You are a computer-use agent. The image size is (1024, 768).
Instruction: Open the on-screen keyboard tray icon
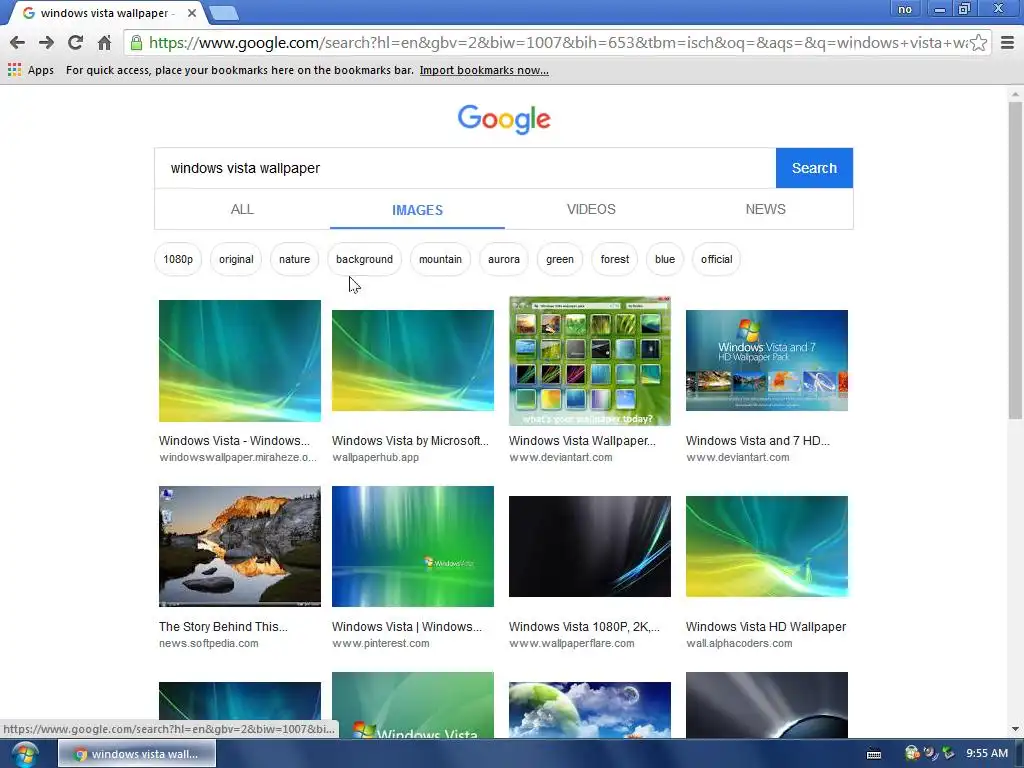tap(874, 754)
